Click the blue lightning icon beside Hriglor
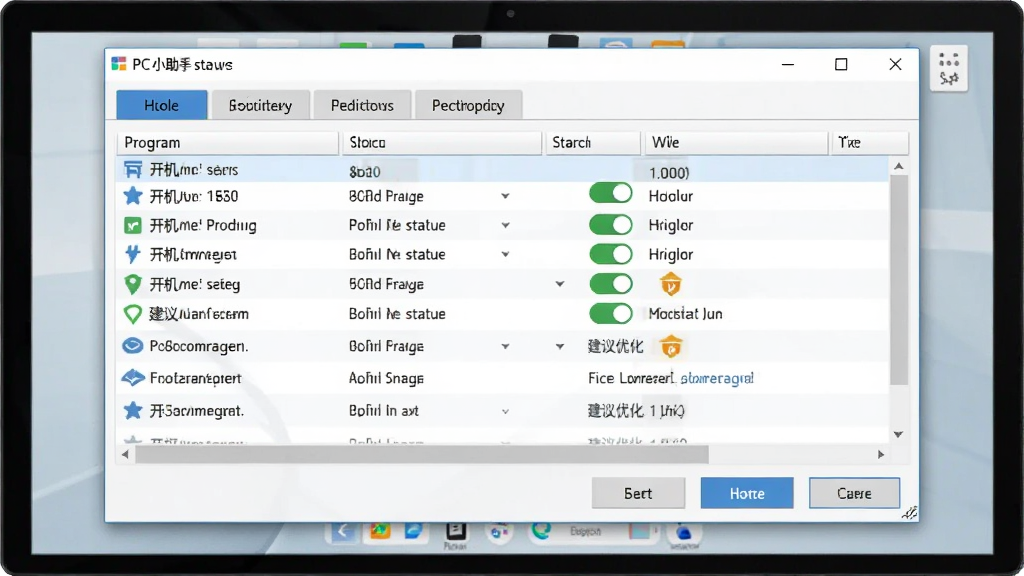This screenshot has height=576, width=1024. (x=133, y=254)
